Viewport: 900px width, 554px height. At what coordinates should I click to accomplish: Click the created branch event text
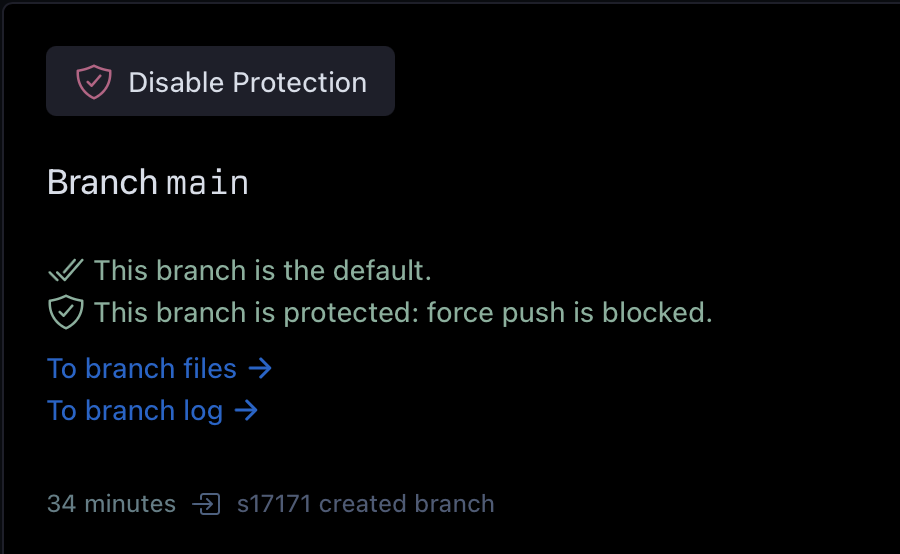click(x=406, y=504)
